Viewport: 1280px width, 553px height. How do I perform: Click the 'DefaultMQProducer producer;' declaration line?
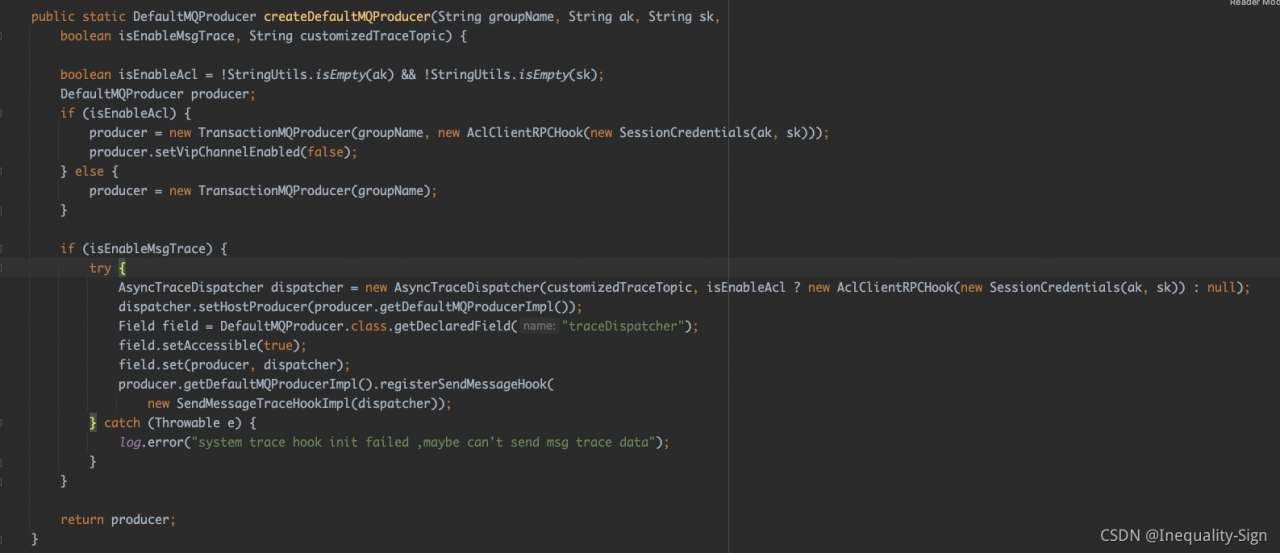(x=158, y=94)
